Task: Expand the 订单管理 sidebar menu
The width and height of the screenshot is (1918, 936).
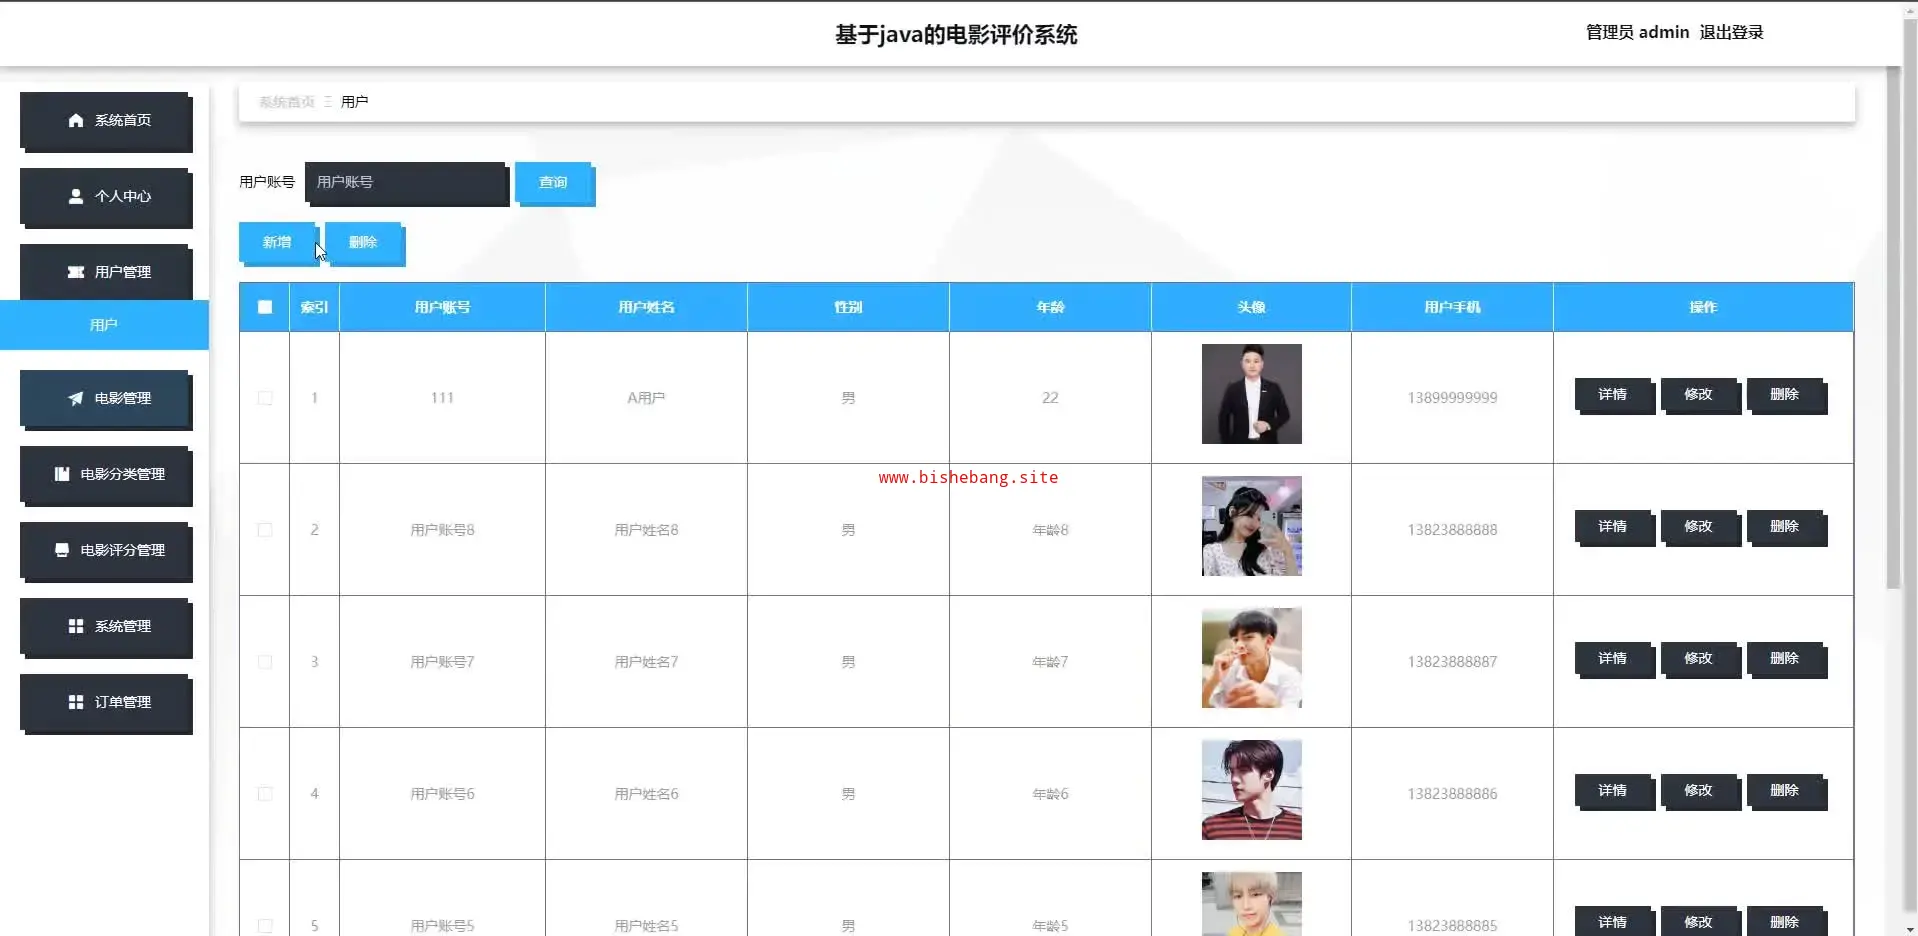Action: pyautogui.click(x=106, y=703)
